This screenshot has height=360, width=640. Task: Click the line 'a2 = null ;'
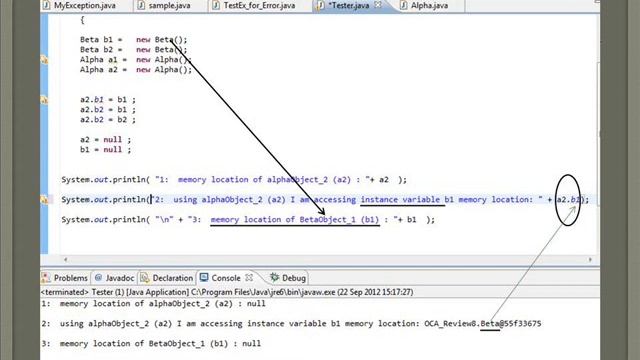(x=105, y=140)
